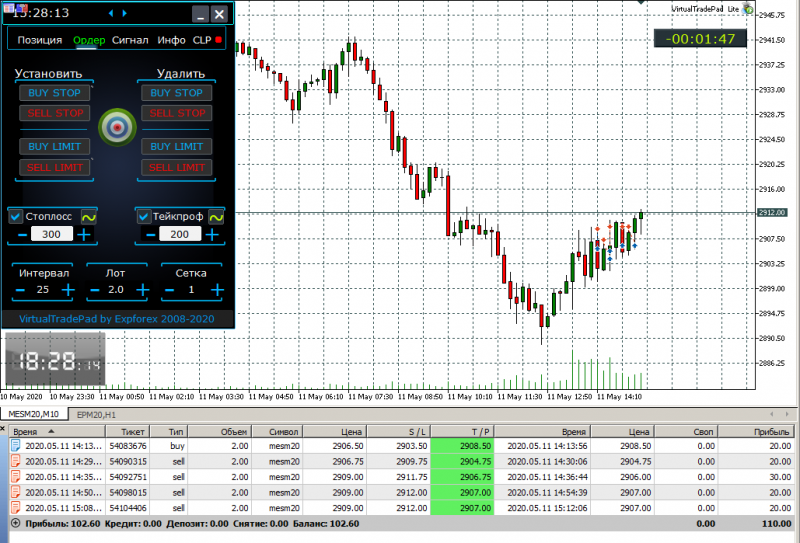Click the sell deal icon for ticket 54092751
800x543 pixels.
tap(16, 477)
